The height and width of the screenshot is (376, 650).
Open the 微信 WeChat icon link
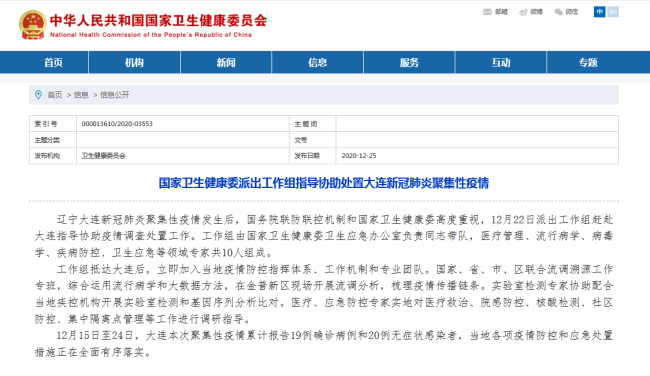(x=566, y=12)
